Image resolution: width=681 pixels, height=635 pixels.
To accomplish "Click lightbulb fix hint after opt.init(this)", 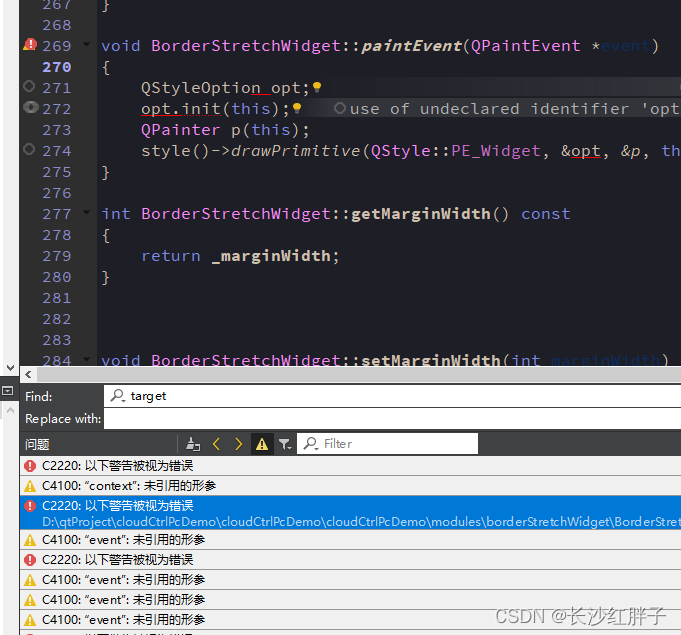I will coord(297,108).
